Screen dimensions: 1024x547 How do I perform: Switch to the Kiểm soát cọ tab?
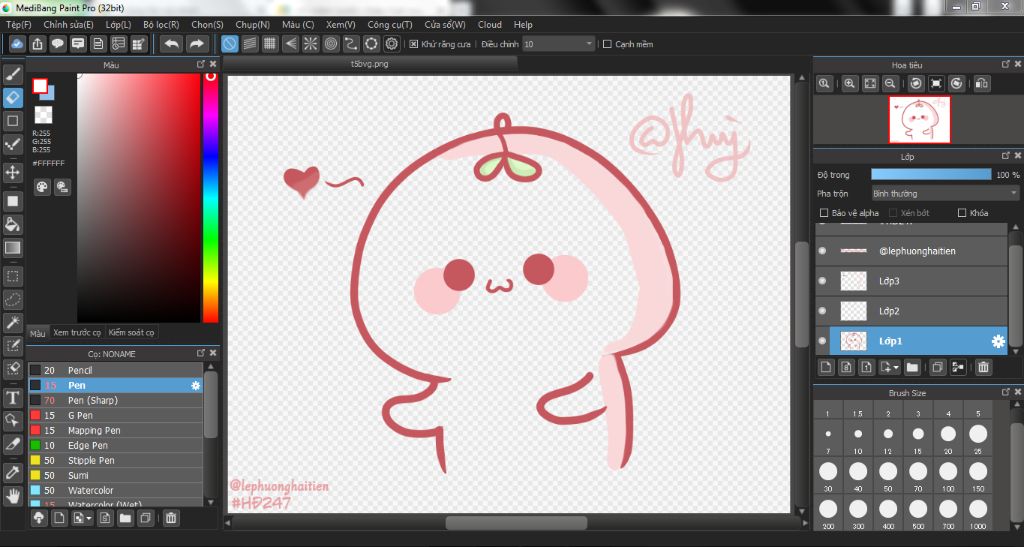tap(131, 333)
